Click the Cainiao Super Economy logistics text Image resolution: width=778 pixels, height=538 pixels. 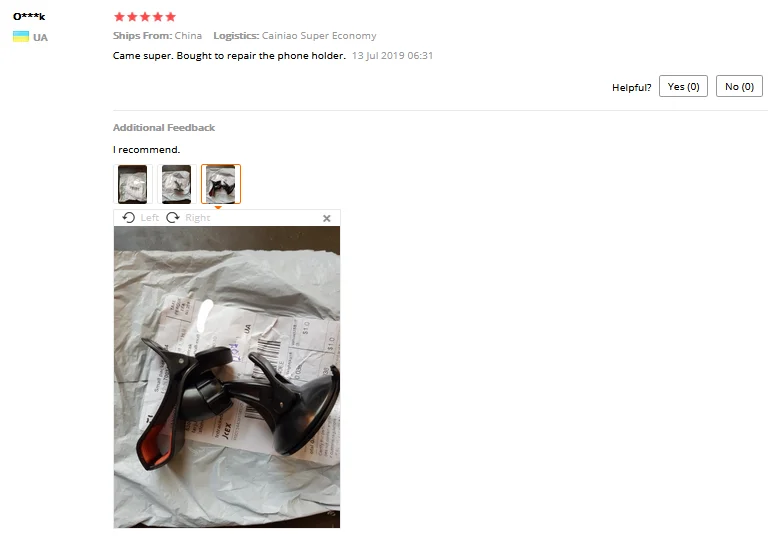coord(319,36)
